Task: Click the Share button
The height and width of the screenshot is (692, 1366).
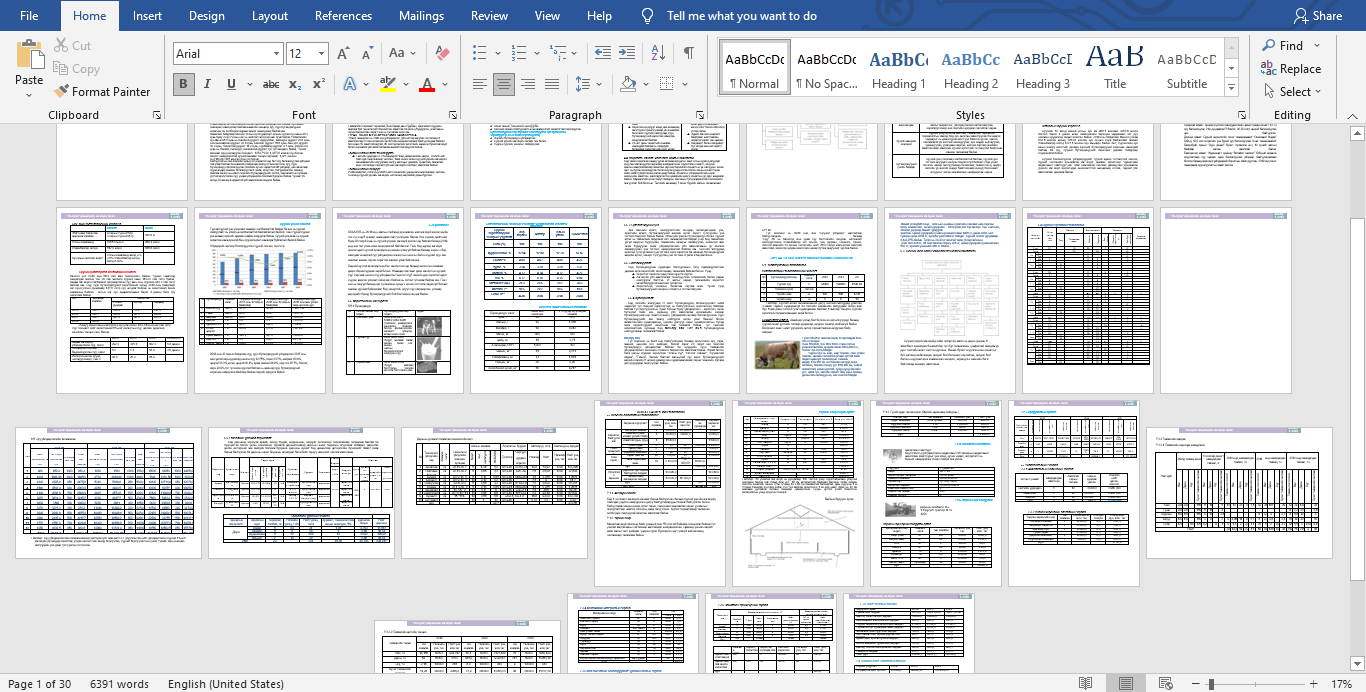Action: click(1317, 16)
